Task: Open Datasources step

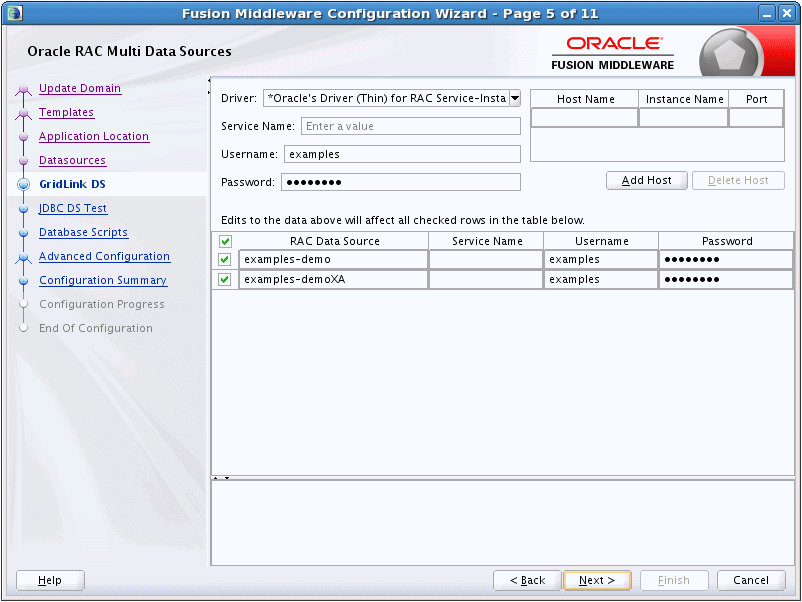Action: tap(72, 161)
